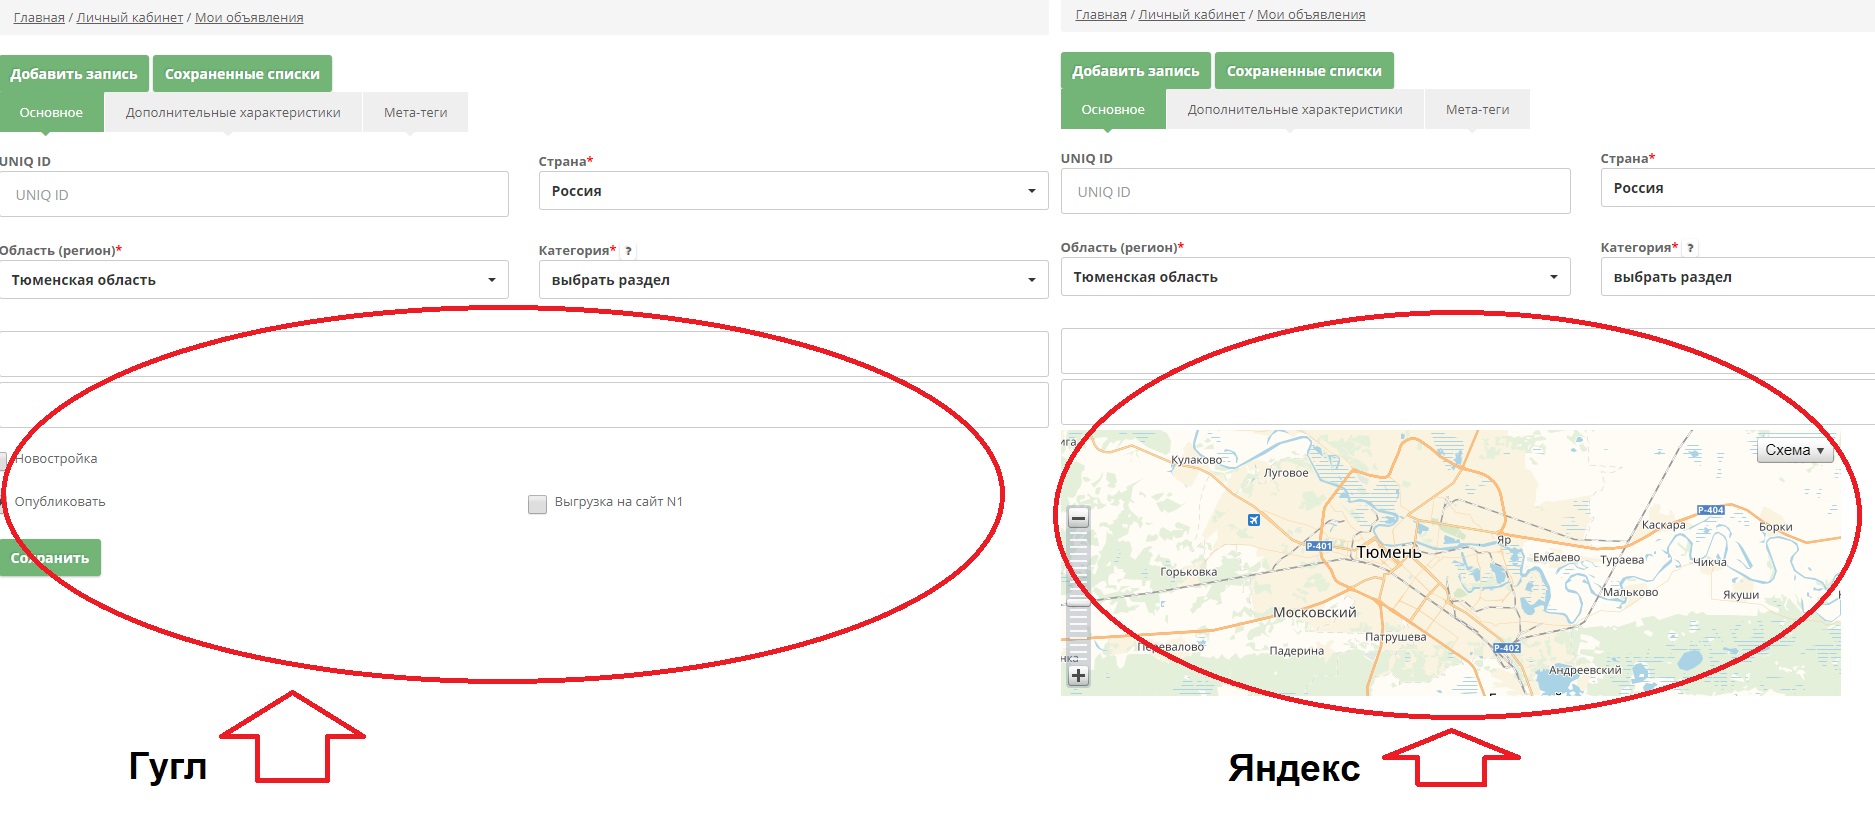
Task: Click the Андреевский label on the map
Action: tap(1585, 671)
